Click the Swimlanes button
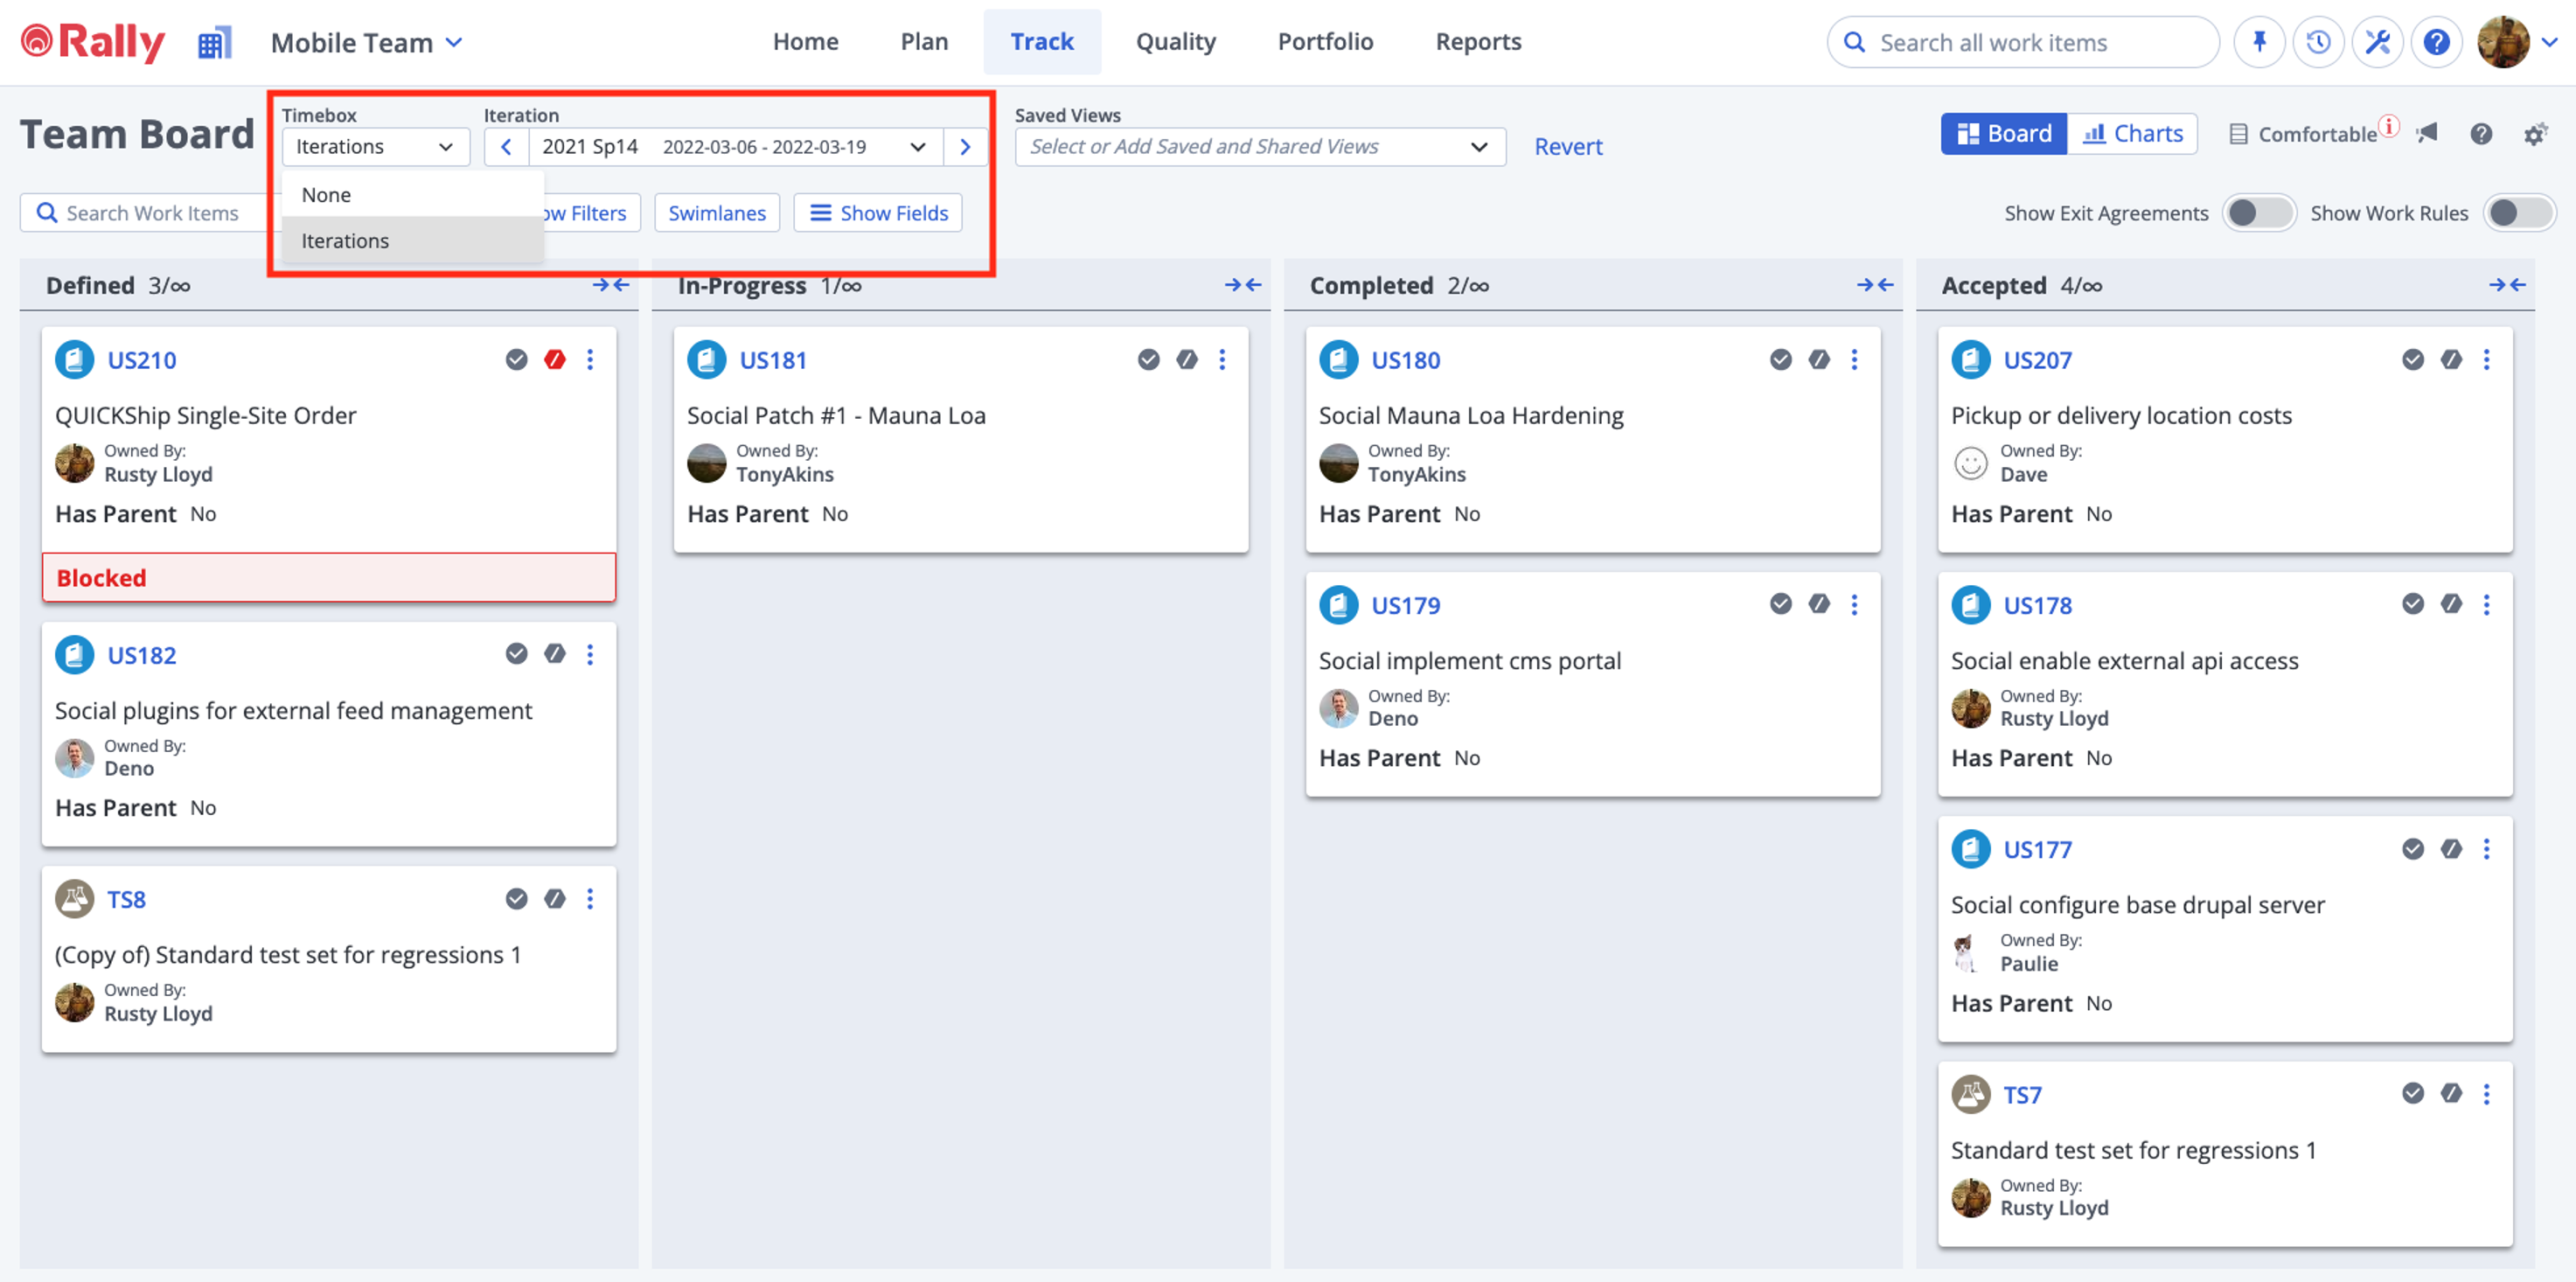2576x1282 pixels. 716,213
